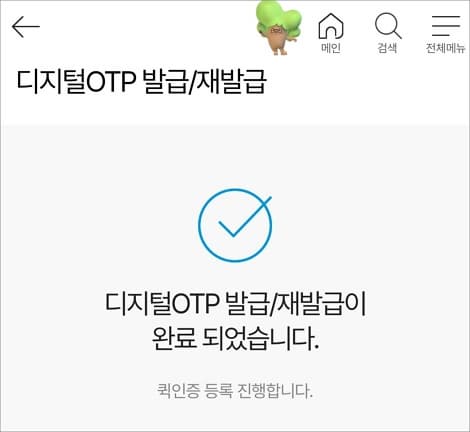
Task: Open the magnifying glass search icon
Action: point(388,26)
